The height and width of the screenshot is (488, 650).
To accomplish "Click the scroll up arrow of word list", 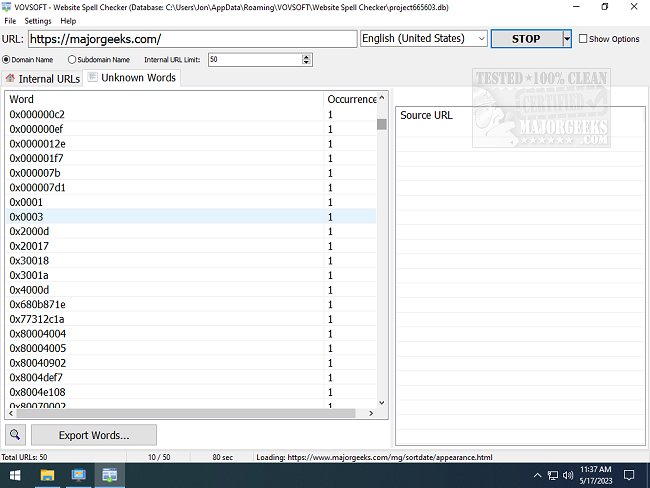I will coord(382,98).
